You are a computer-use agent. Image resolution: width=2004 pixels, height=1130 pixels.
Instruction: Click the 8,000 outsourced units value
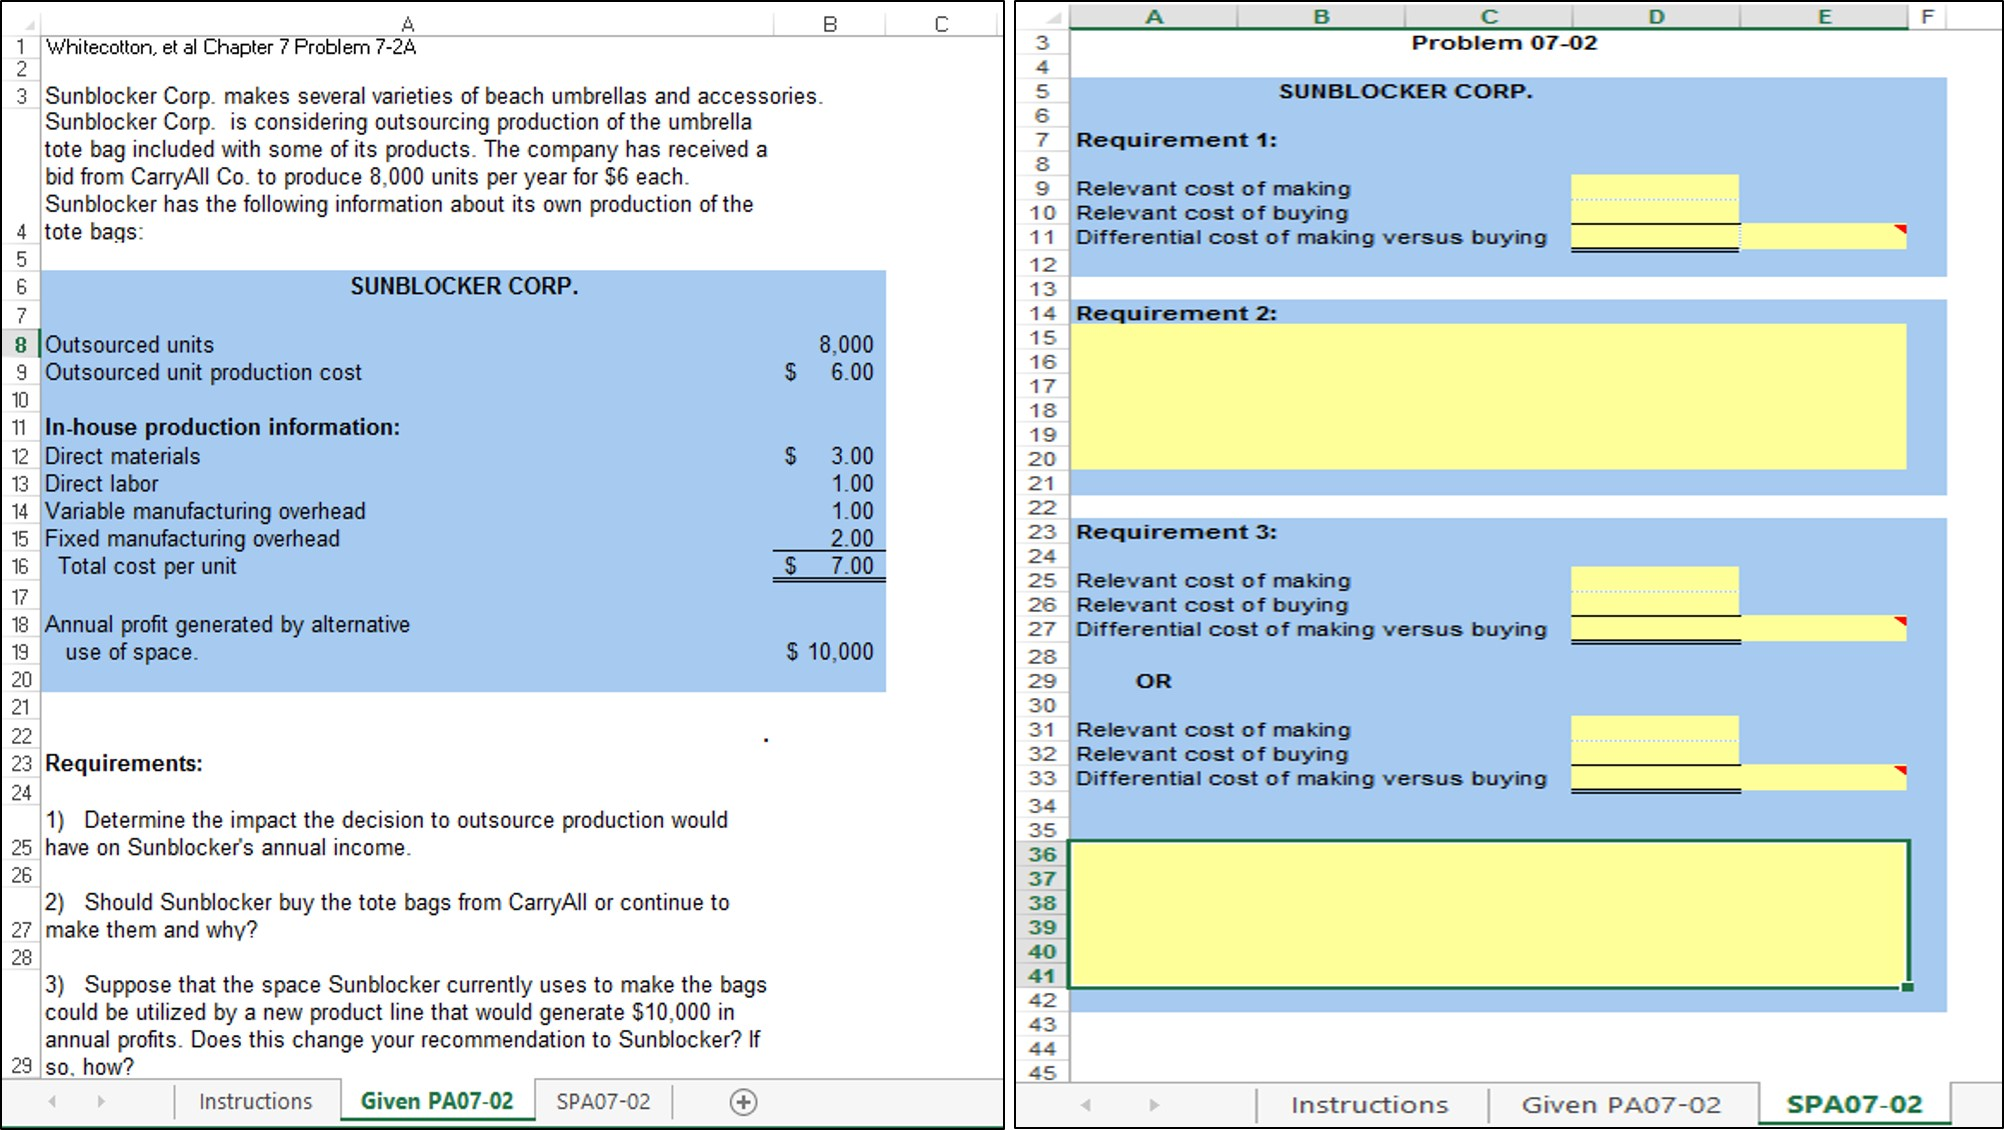(x=846, y=344)
